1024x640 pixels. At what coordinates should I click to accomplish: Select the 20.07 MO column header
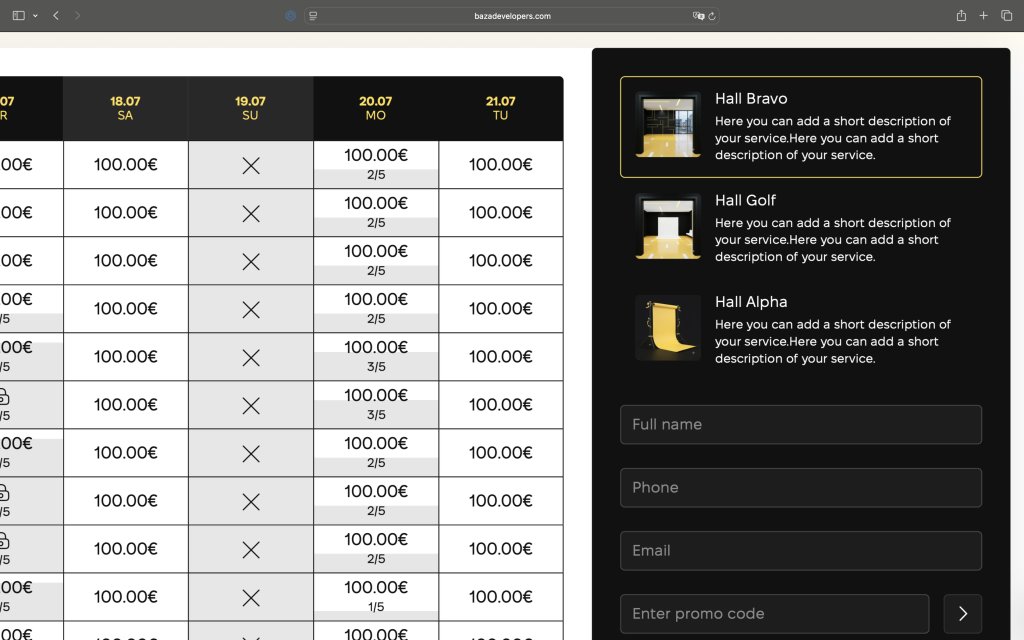tap(376, 108)
